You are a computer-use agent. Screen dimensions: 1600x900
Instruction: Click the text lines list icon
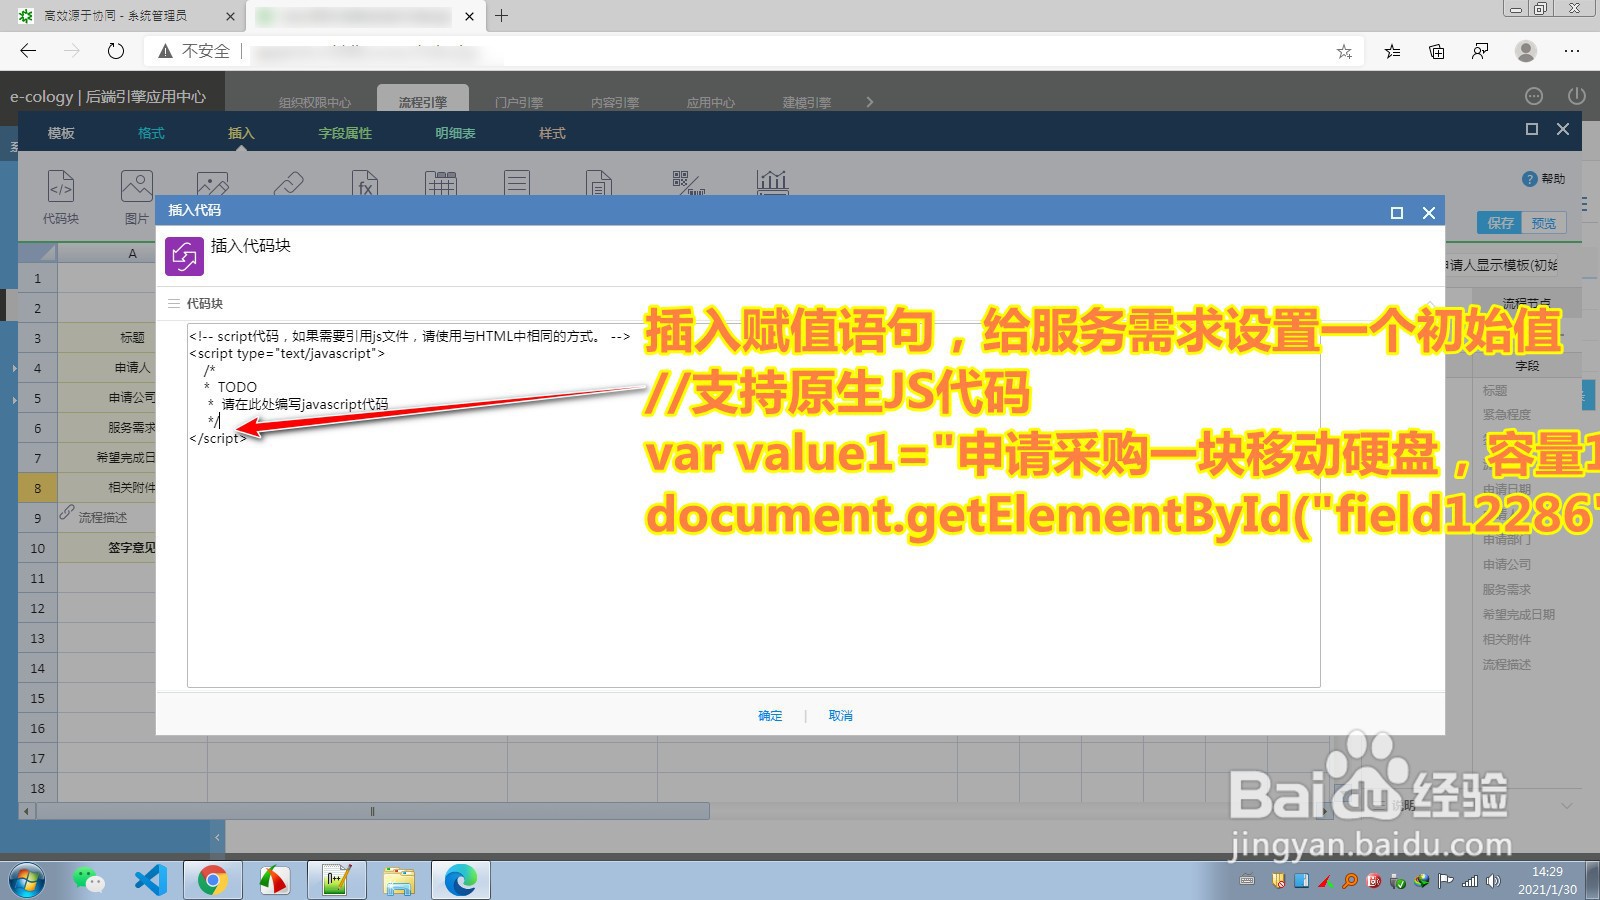click(517, 184)
